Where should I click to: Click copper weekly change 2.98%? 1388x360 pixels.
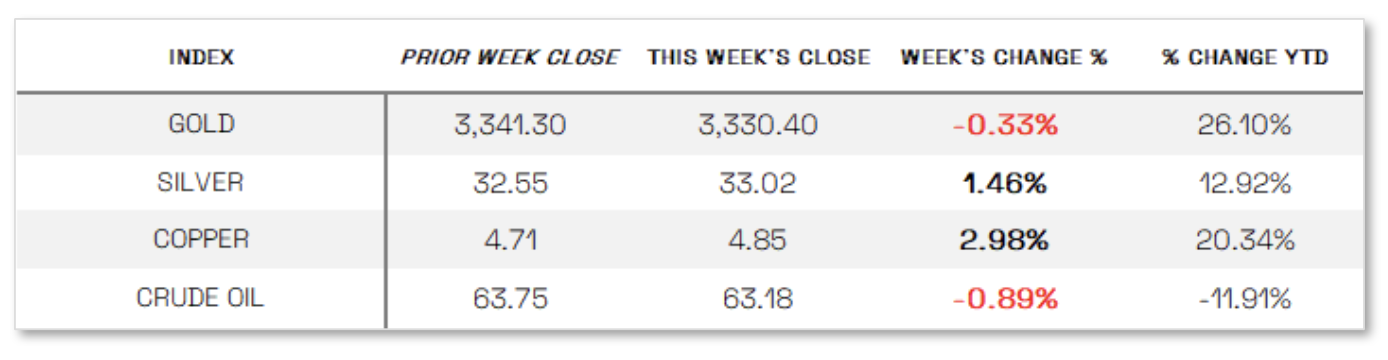tap(1004, 241)
